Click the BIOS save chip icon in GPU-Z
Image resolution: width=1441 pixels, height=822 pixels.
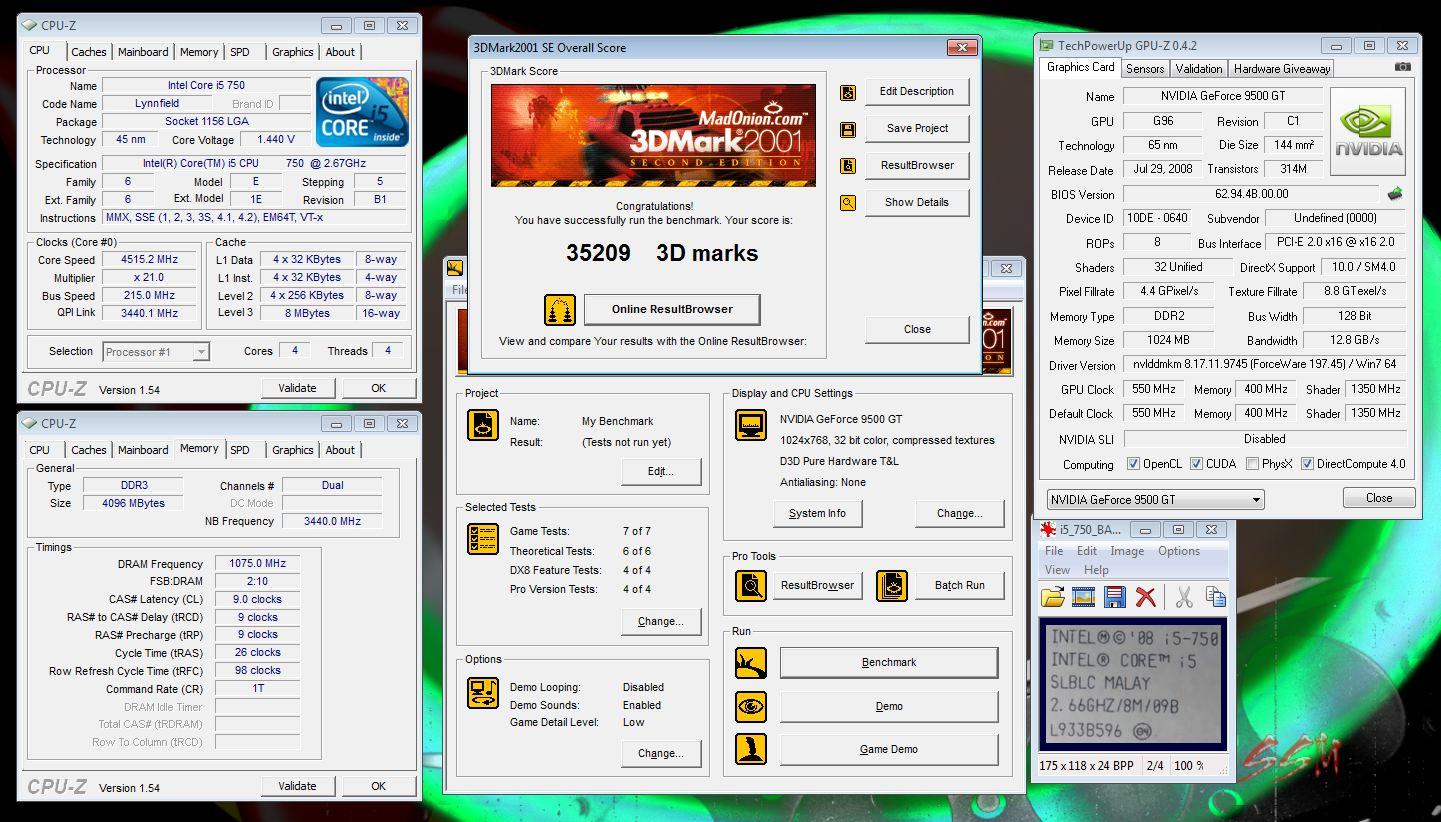pos(1395,193)
